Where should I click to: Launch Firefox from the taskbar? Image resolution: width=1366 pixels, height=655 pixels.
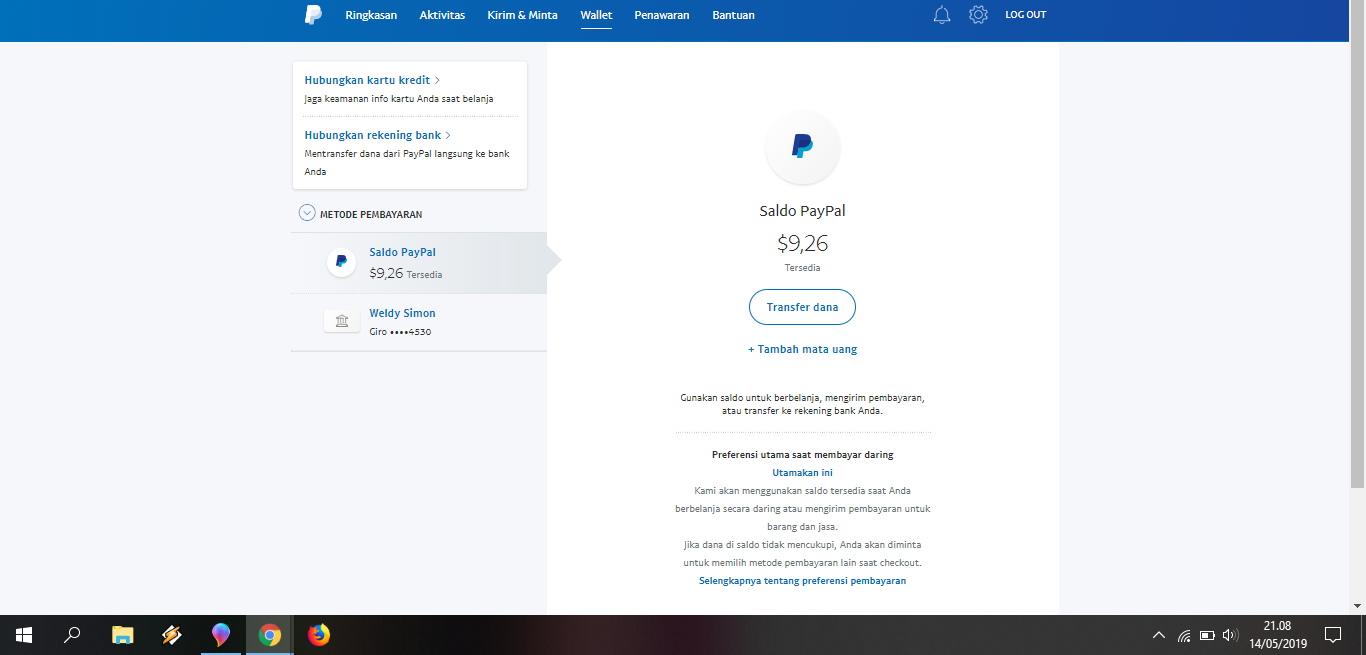tap(319, 635)
